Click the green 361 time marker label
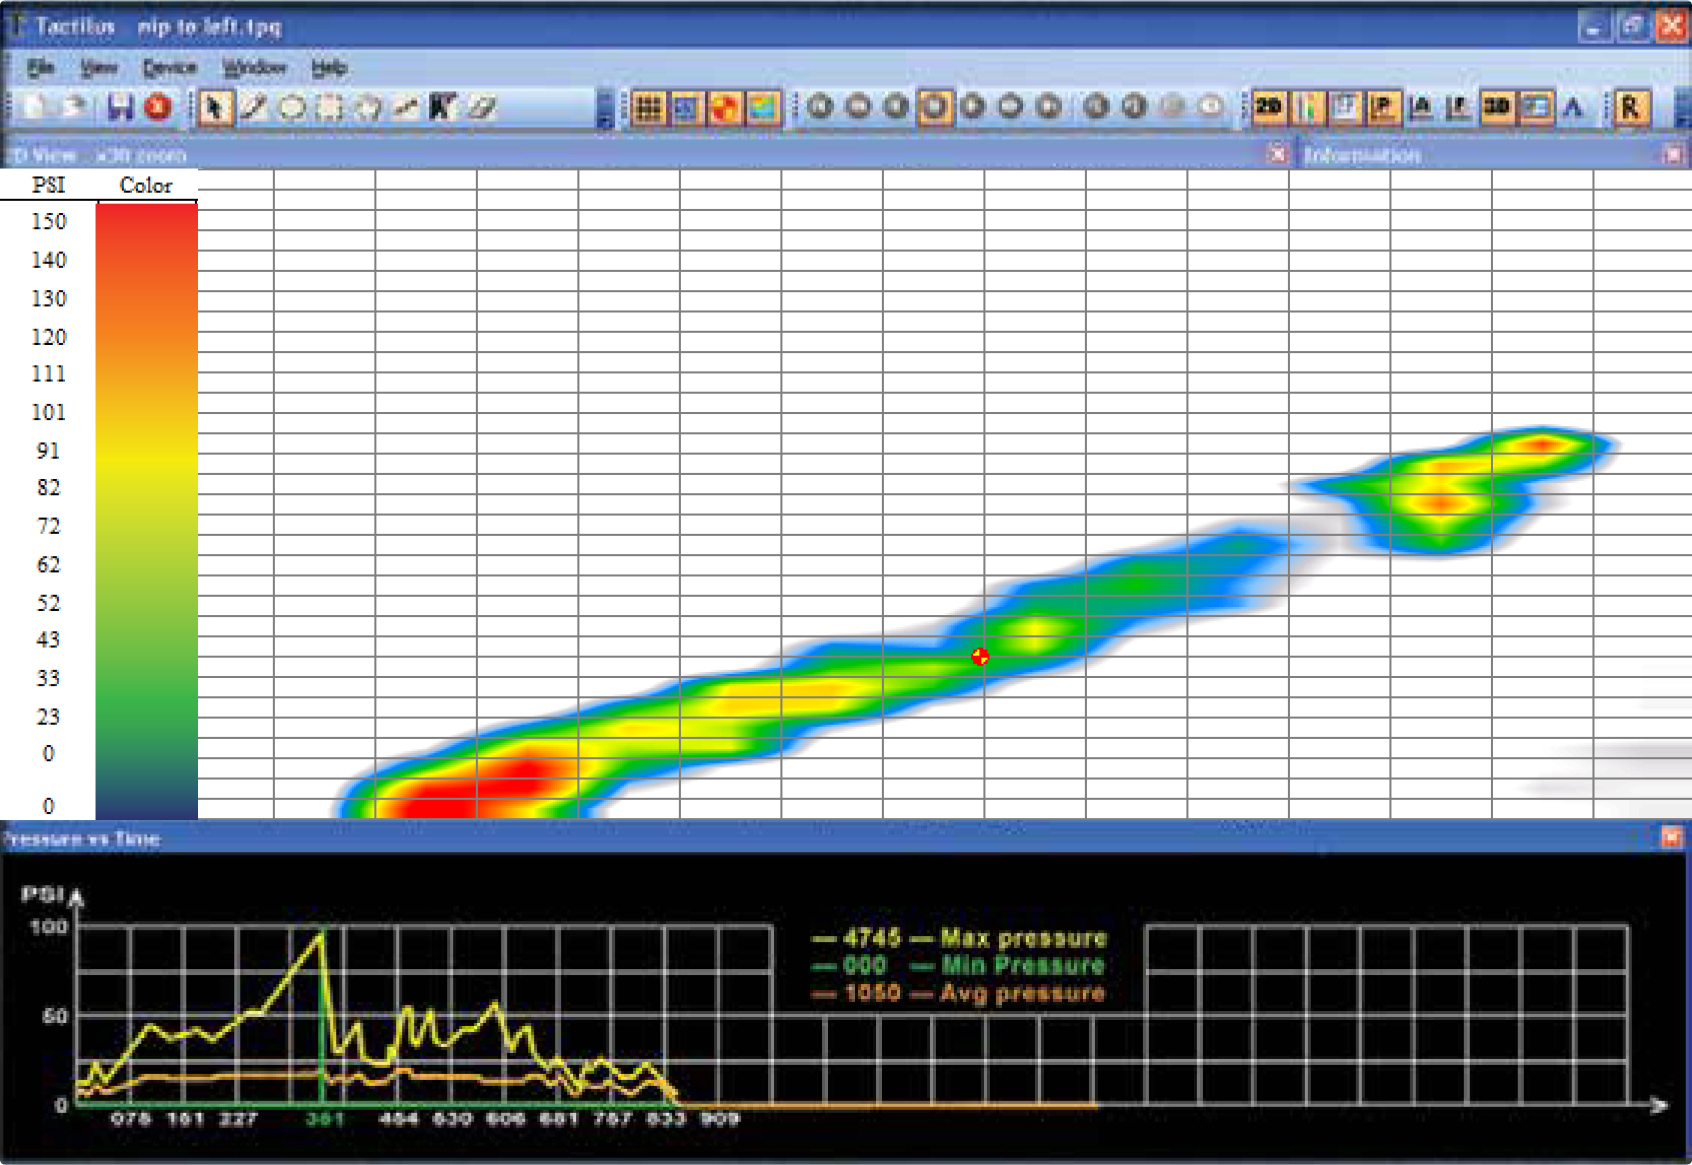The width and height of the screenshot is (1692, 1165). pyautogui.click(x=325, y=1119)
